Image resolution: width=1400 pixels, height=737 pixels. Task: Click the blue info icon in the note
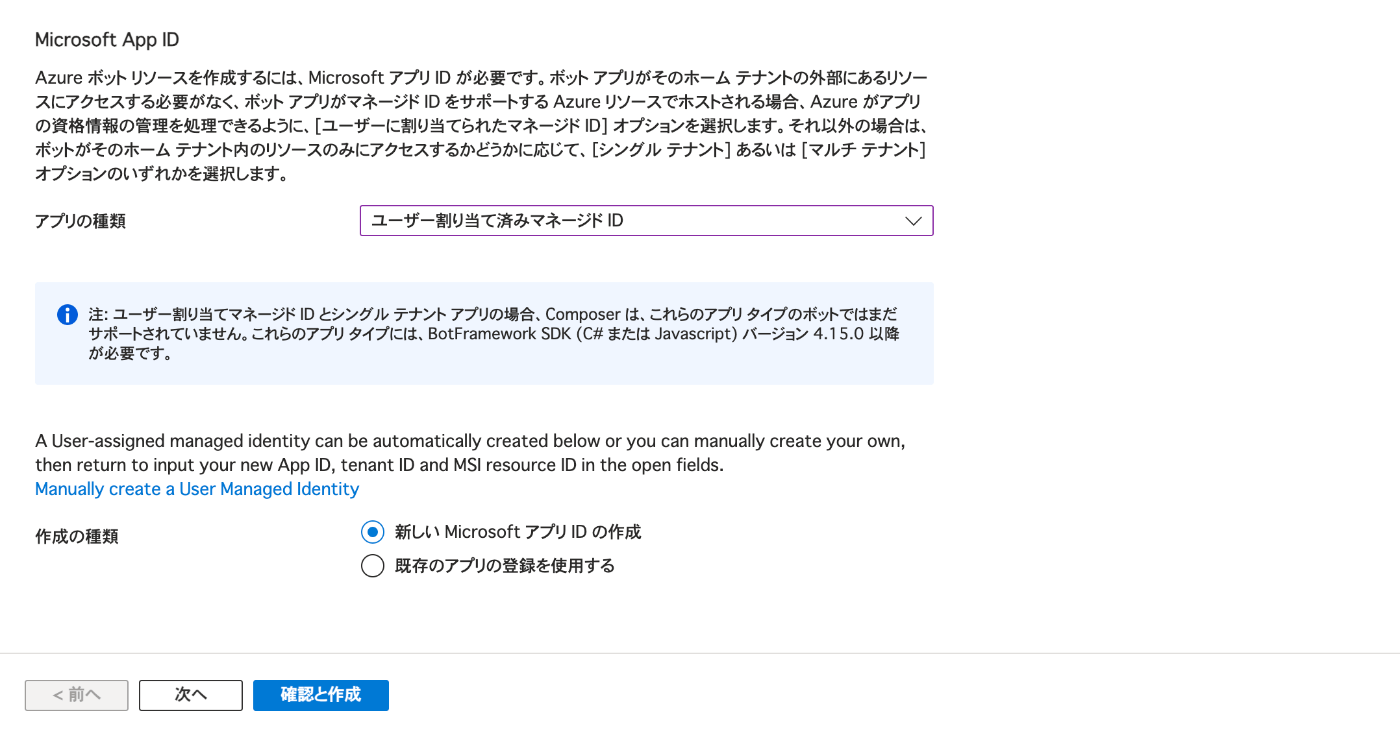click(67, 315)
